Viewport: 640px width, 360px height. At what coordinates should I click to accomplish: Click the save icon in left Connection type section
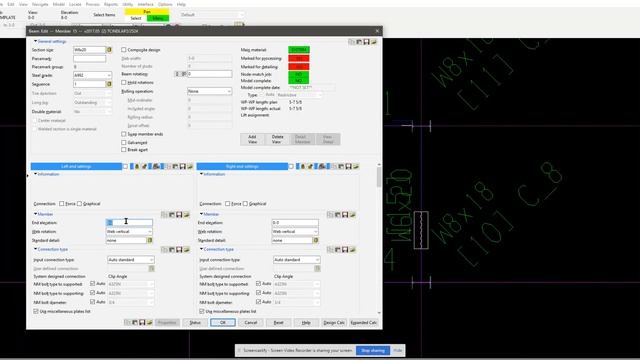pyautogui.click(x=179, y=250)
